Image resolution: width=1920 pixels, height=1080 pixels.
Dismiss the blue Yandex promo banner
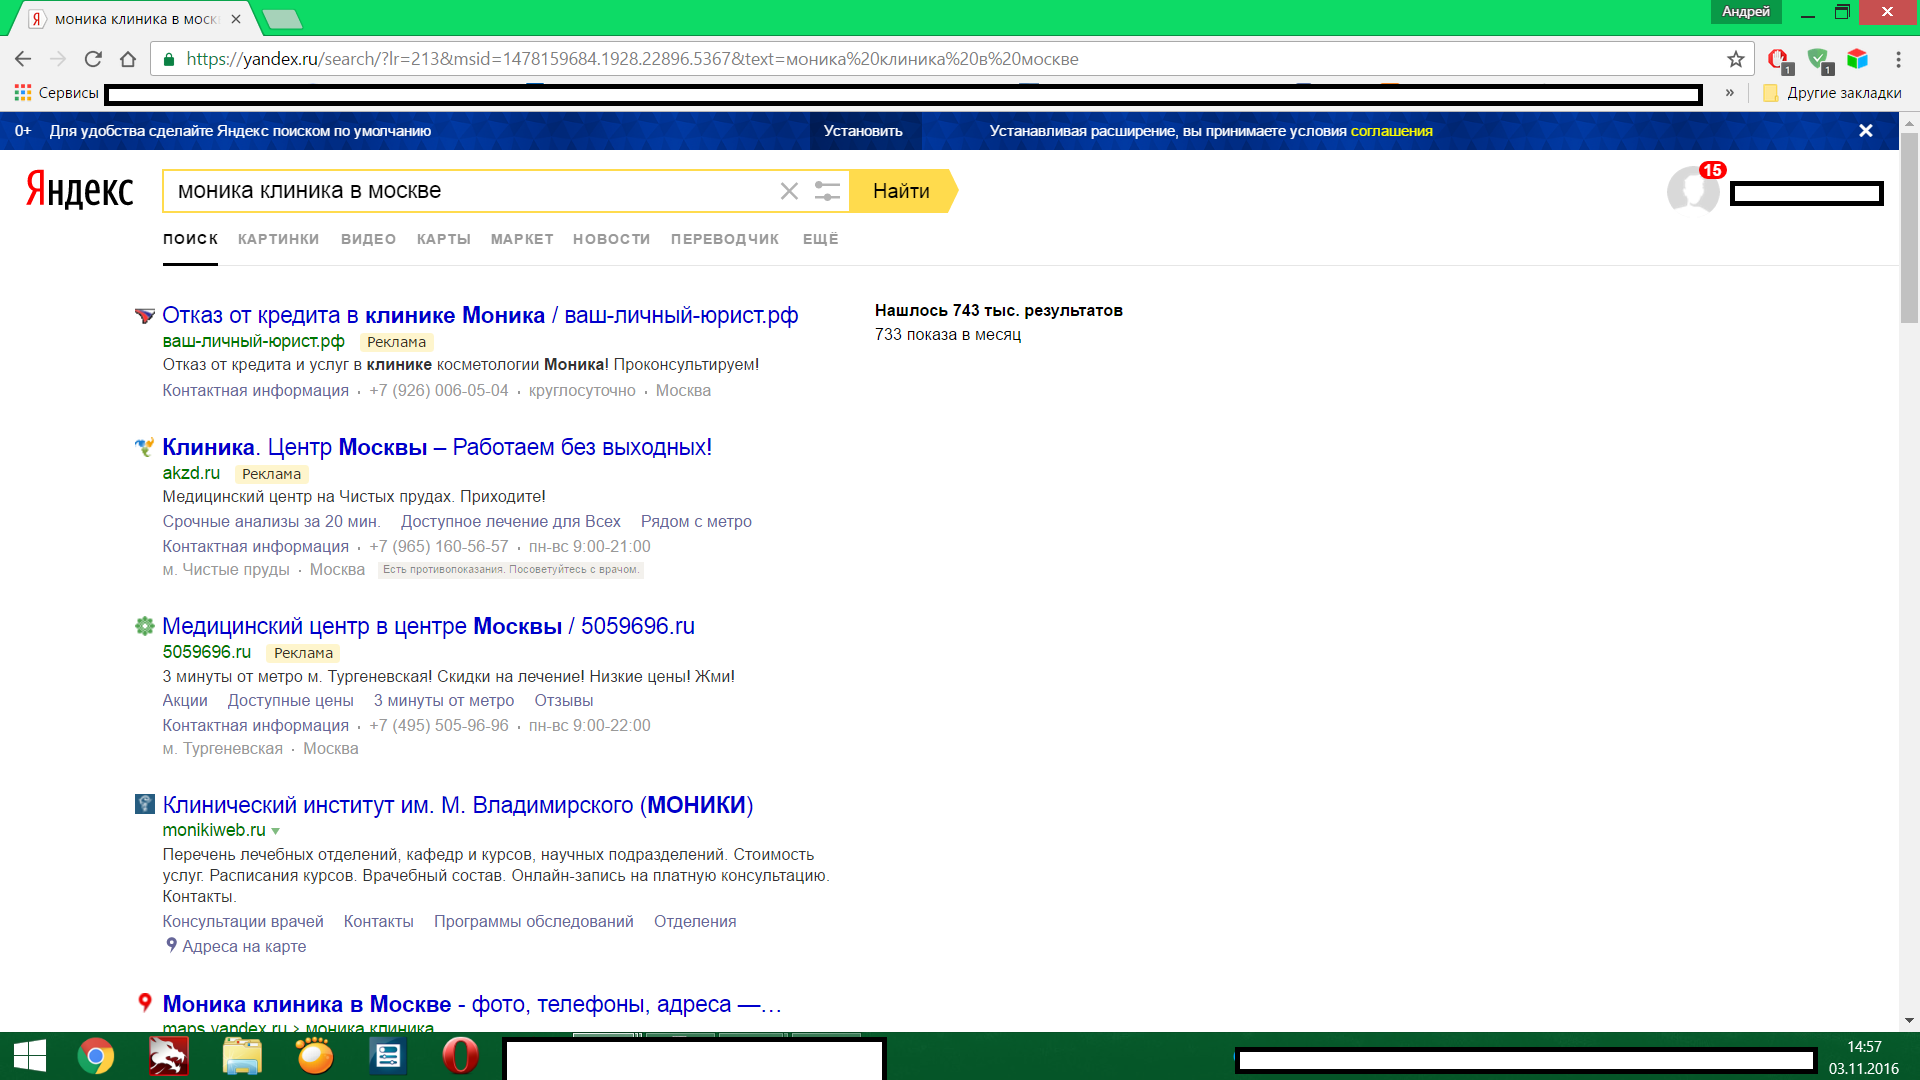(1865, 131)
